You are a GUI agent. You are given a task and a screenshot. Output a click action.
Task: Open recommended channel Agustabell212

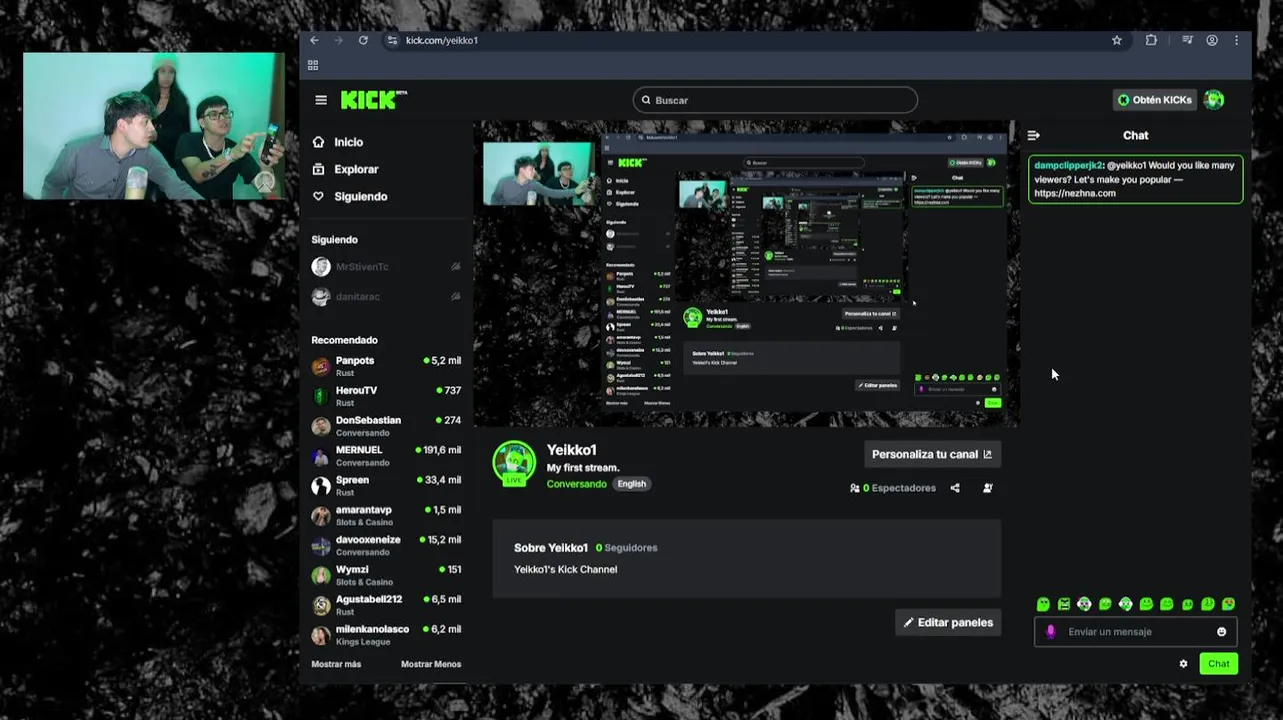(386, 605)
